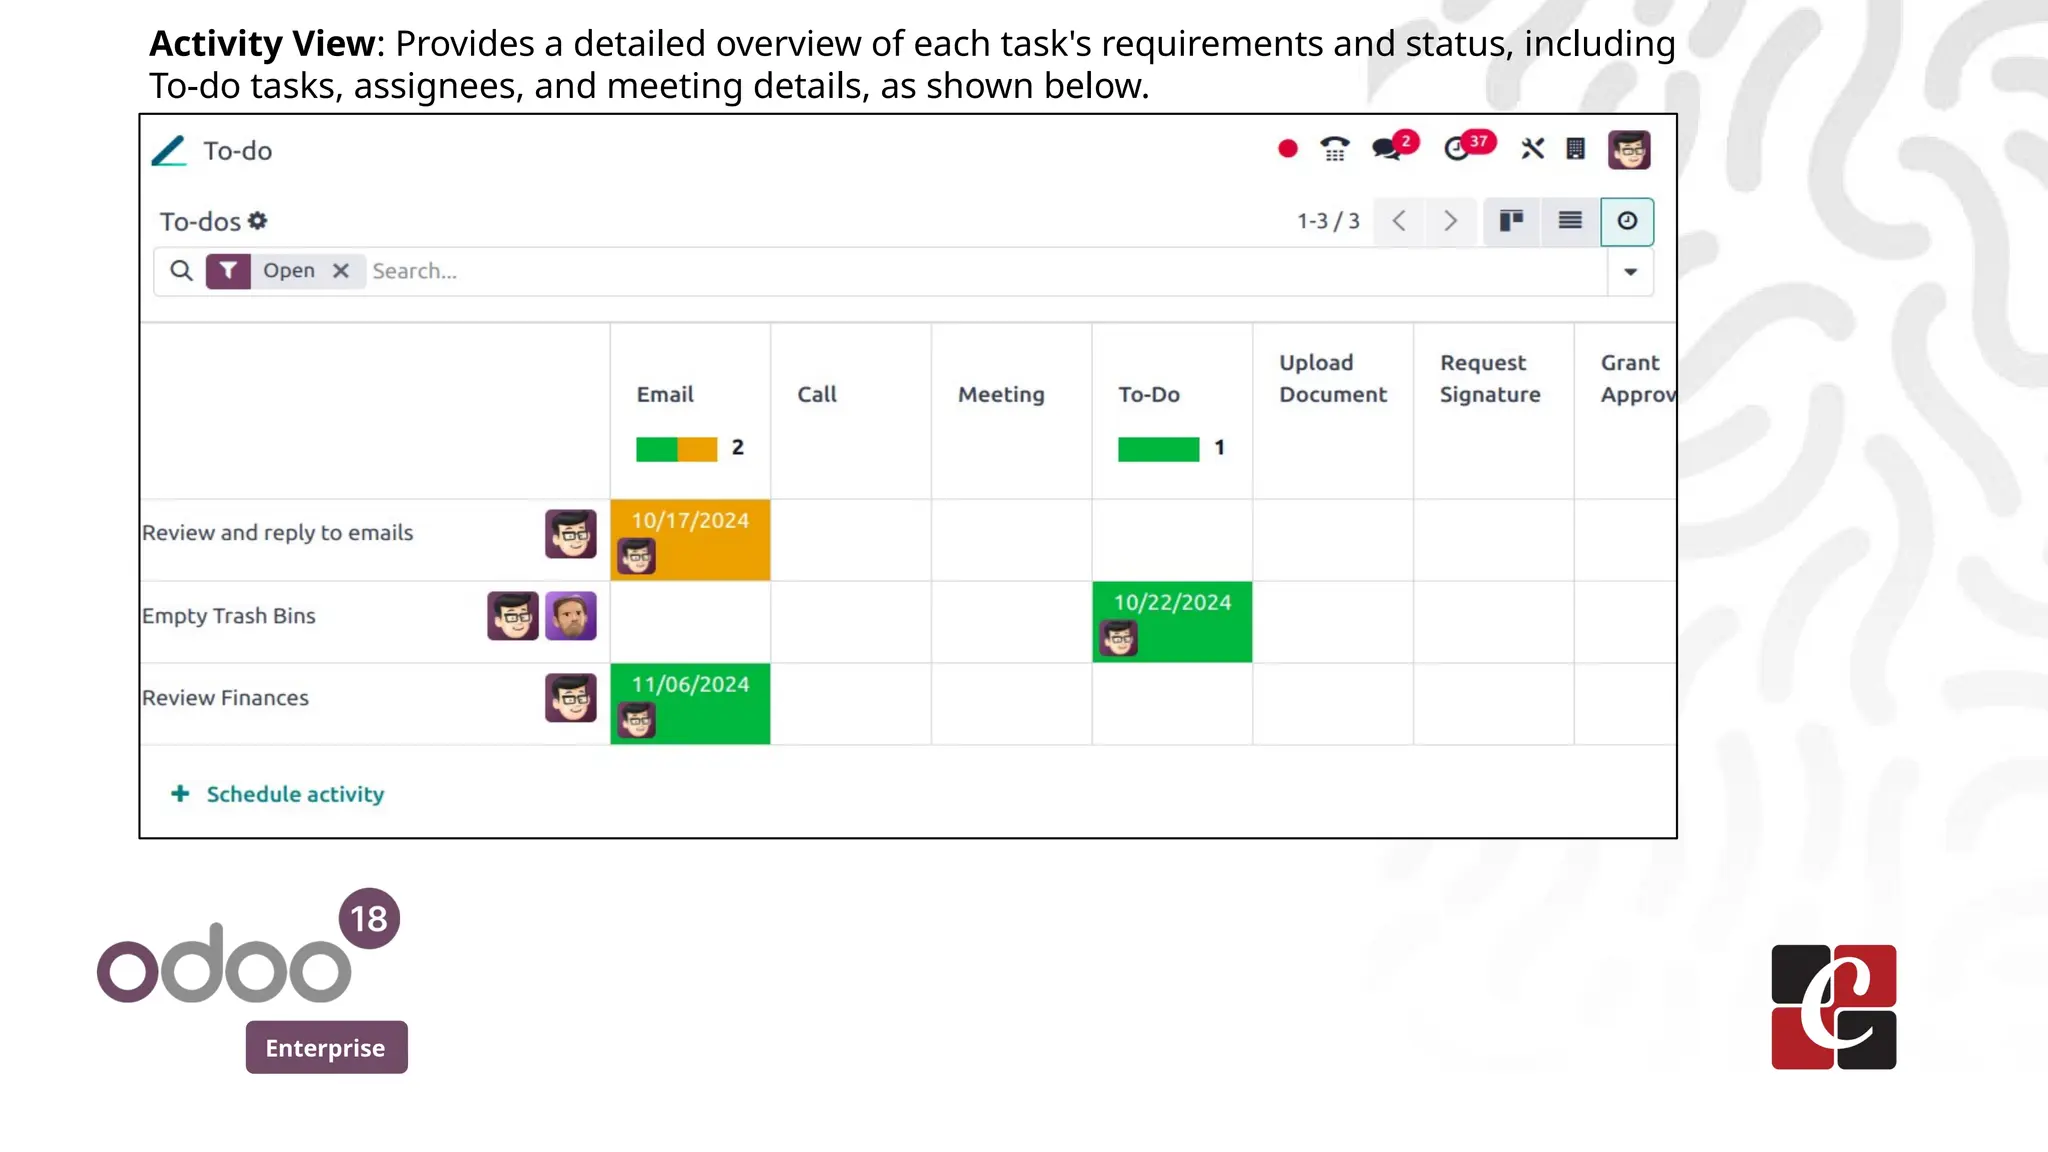Click the search magnifier icon
This screenshot has width=2048, height=1152.
click(181, 271)
